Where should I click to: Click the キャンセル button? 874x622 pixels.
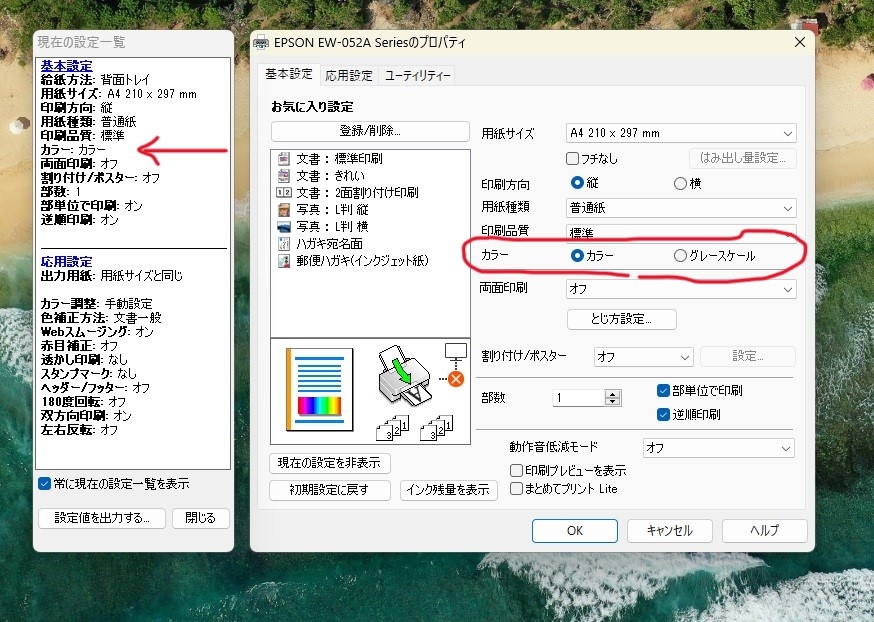tap(669, 531)
